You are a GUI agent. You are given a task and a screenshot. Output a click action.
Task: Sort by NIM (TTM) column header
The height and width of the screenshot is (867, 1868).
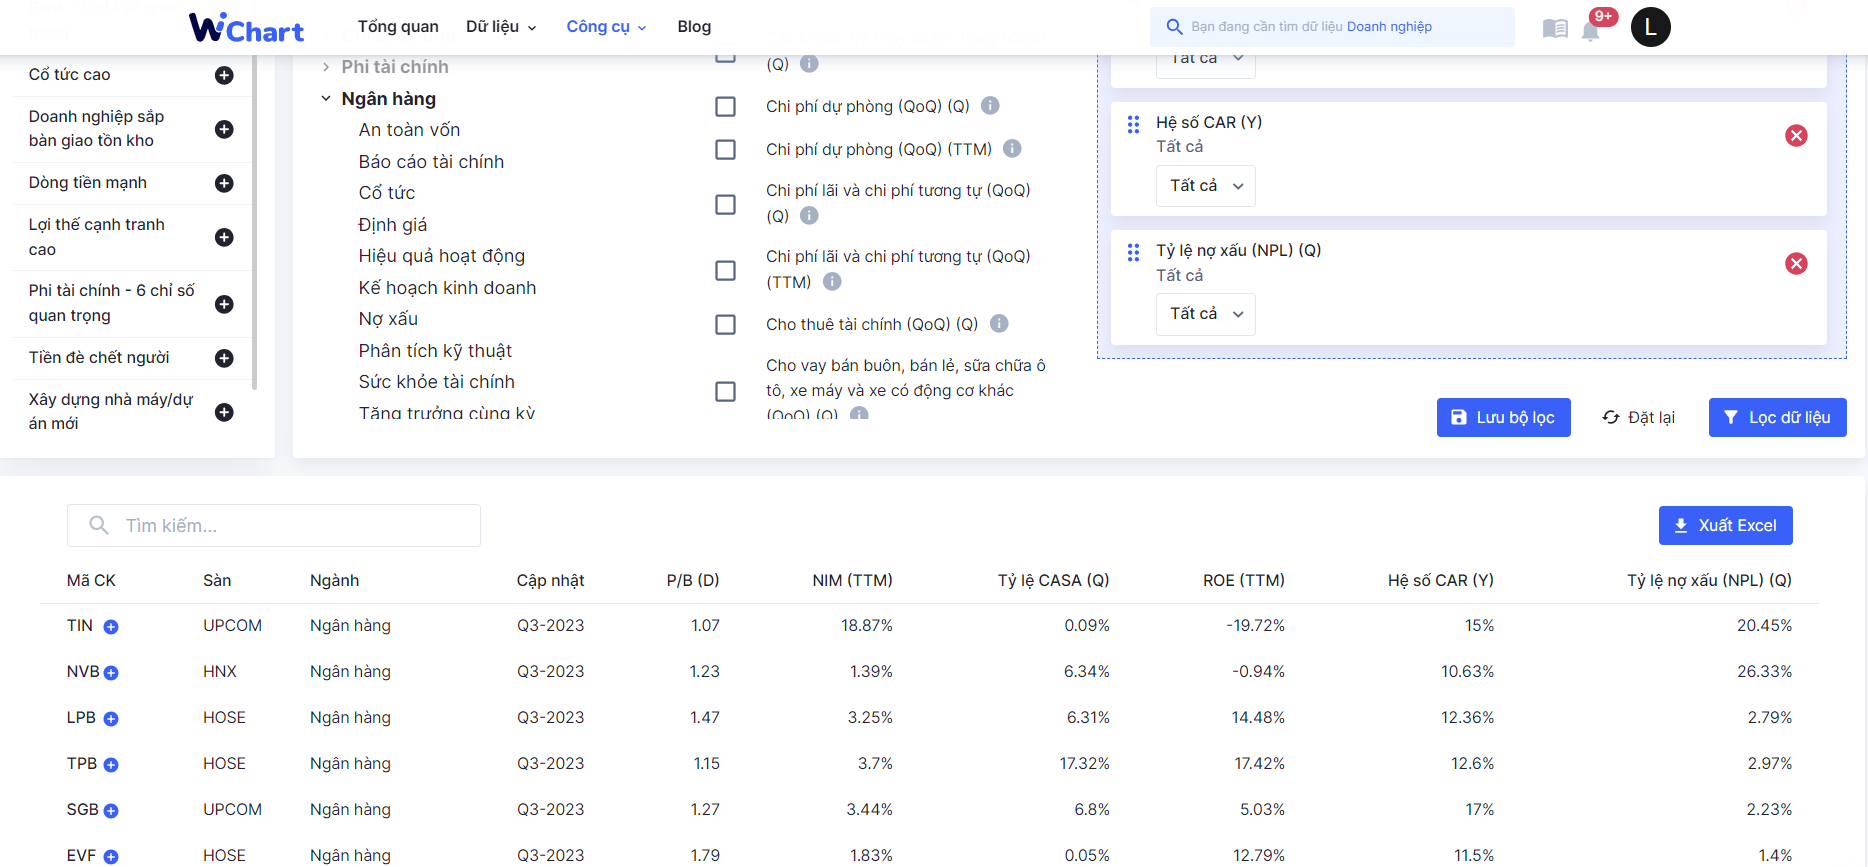tap(852, 580)
